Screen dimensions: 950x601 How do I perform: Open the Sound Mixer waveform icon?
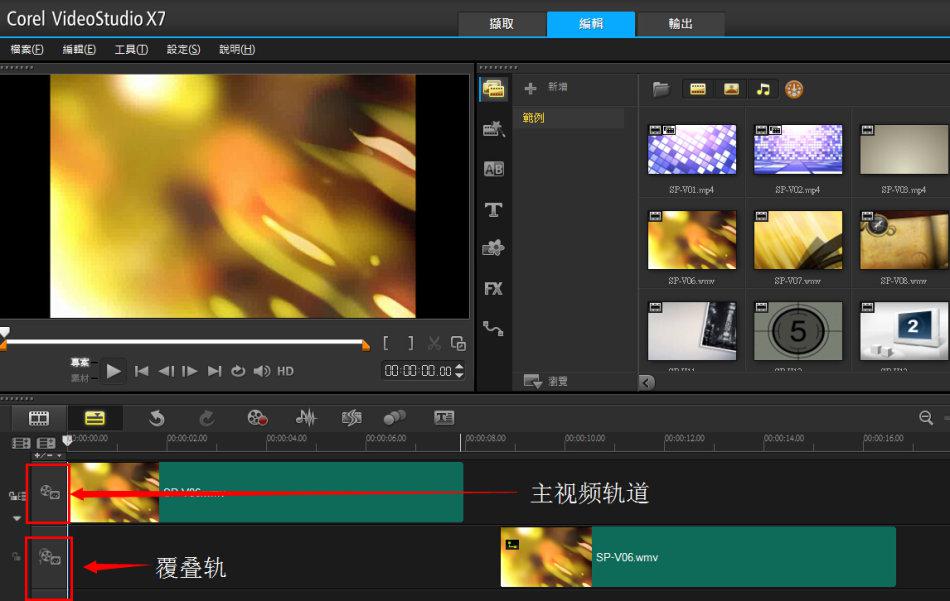click(x=306, y=418)
